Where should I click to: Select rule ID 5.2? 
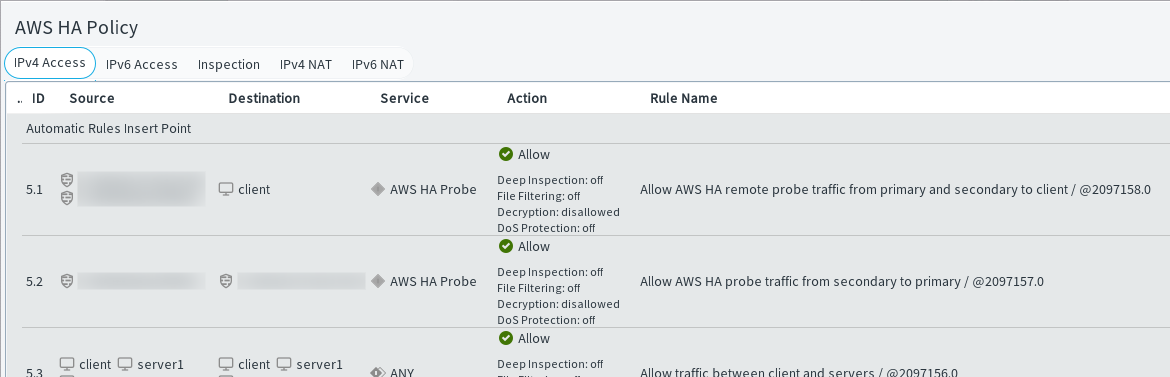tap(34, 281)
